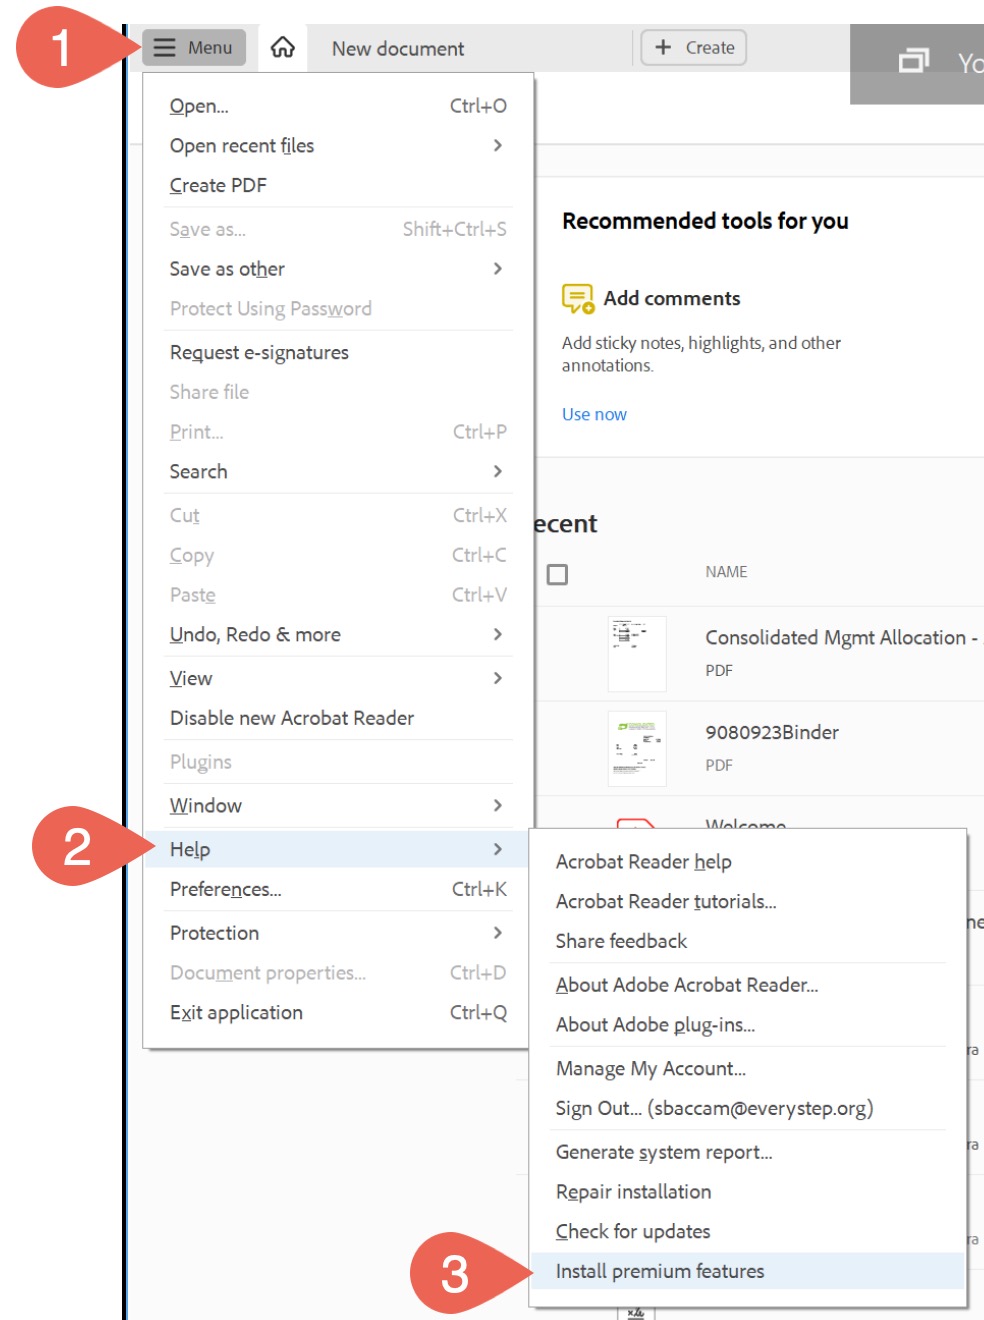Go to Home via house icon
The height and width of the screenshot is (1320, 984).
[283, 47]
